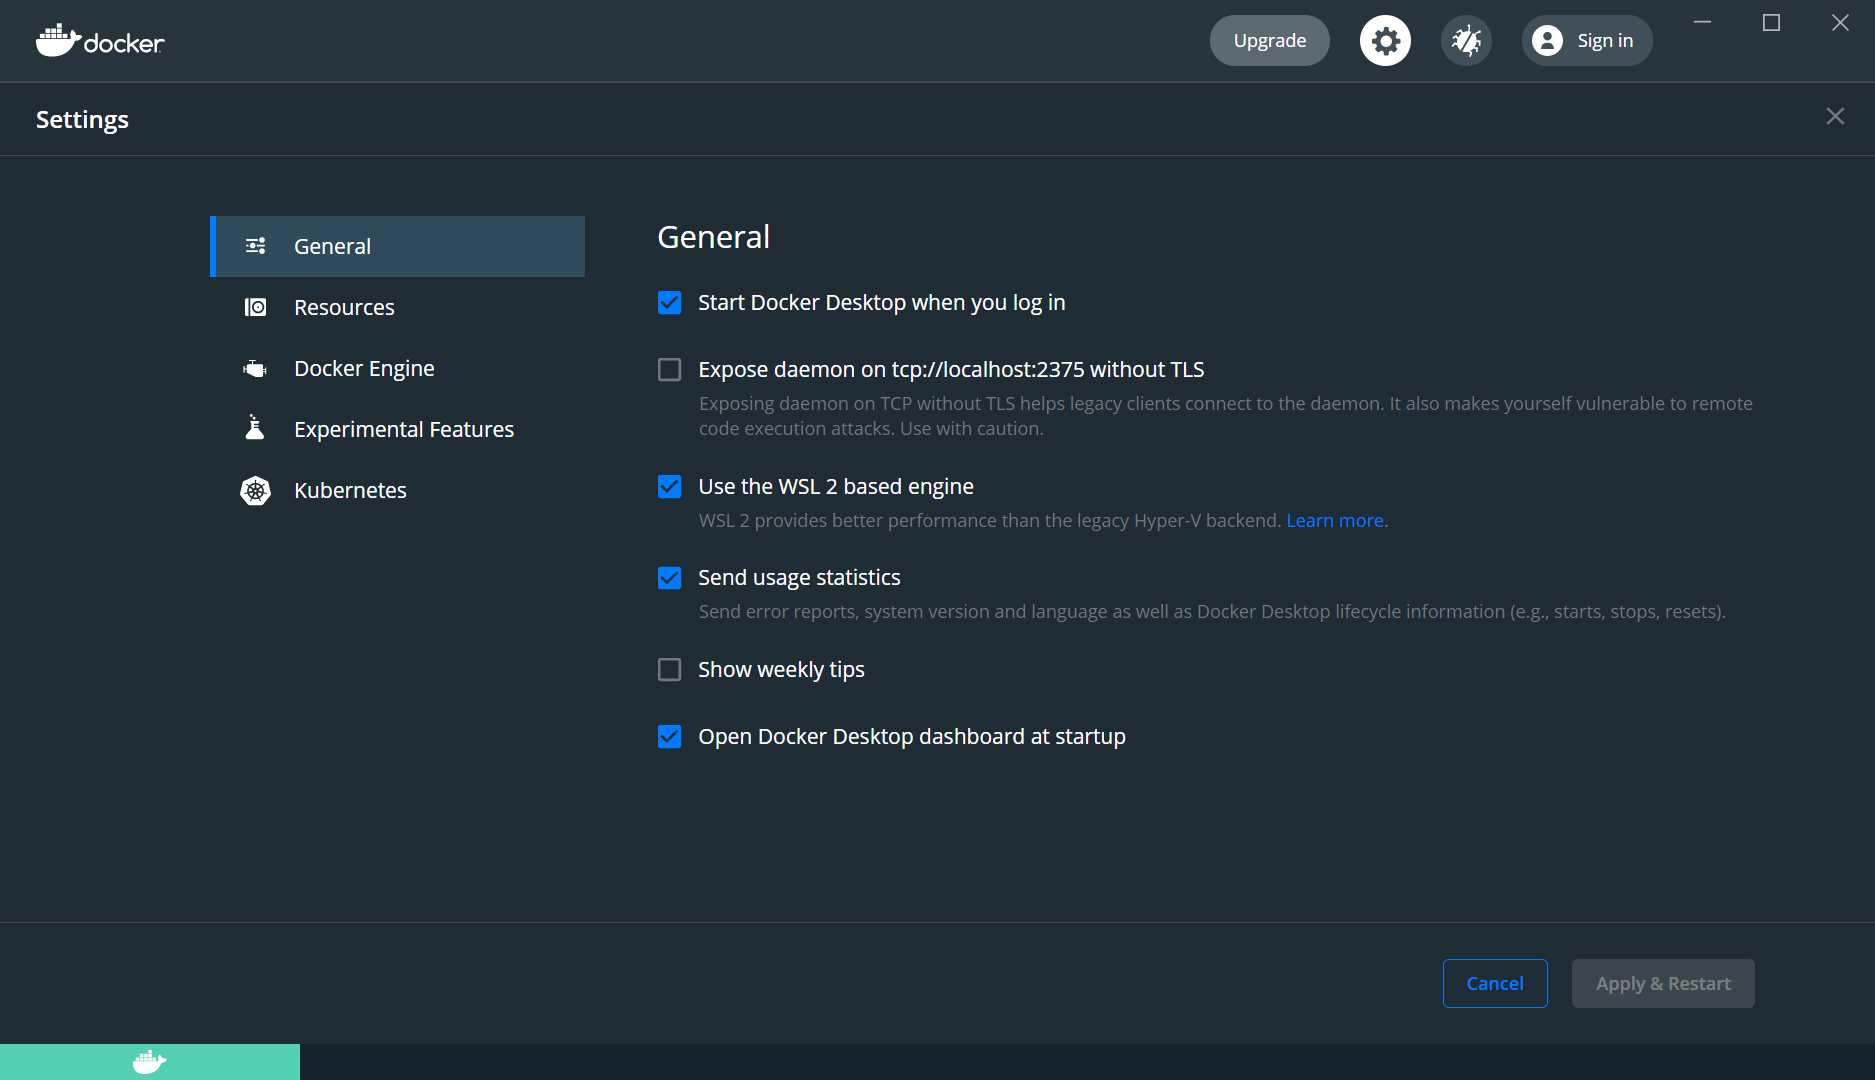Open the Kubernetes settings section

coord(350,490)
